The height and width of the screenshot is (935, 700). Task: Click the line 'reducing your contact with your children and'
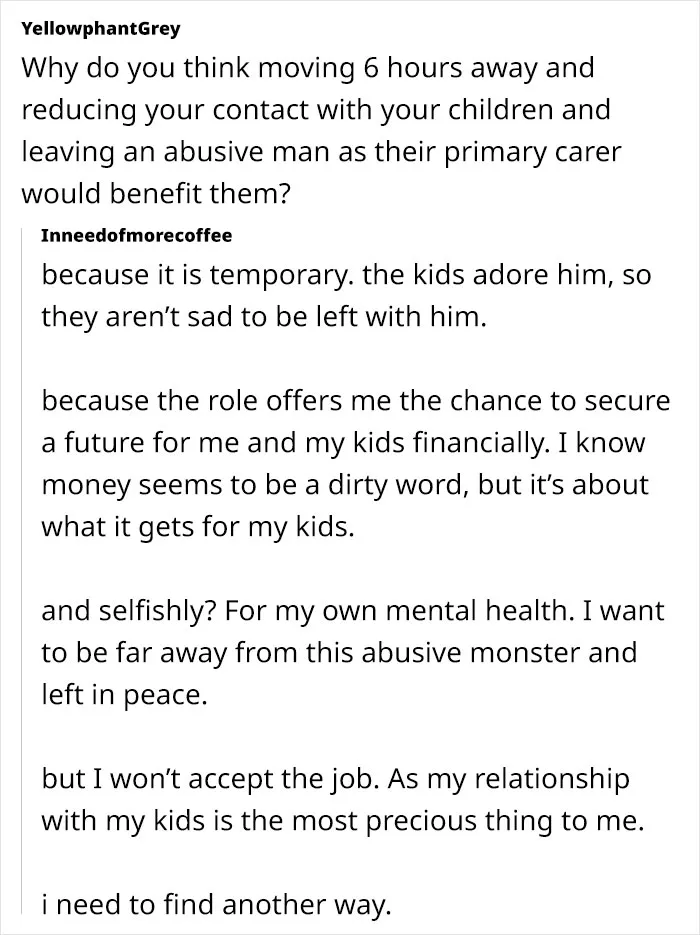[x=316, y=110]
